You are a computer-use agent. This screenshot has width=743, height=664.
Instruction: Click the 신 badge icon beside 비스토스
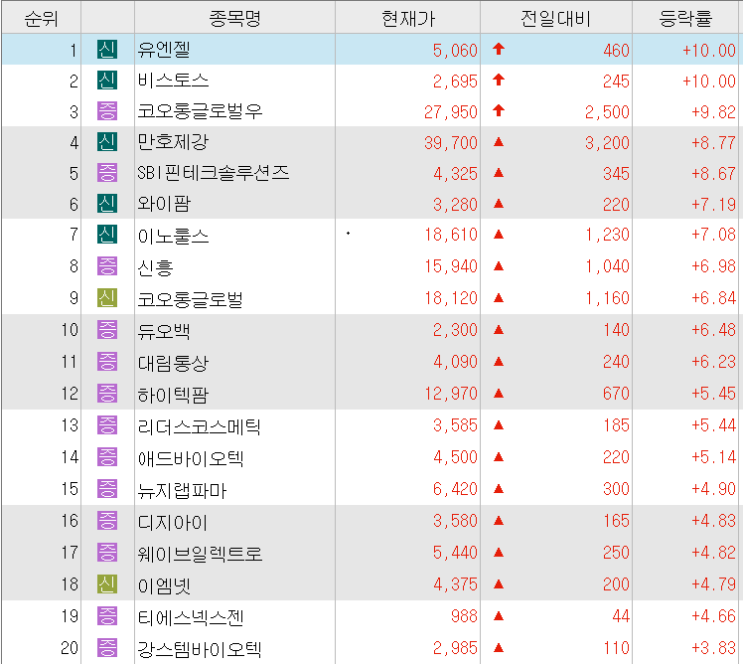pyautogui.click(x=107, y=80)
